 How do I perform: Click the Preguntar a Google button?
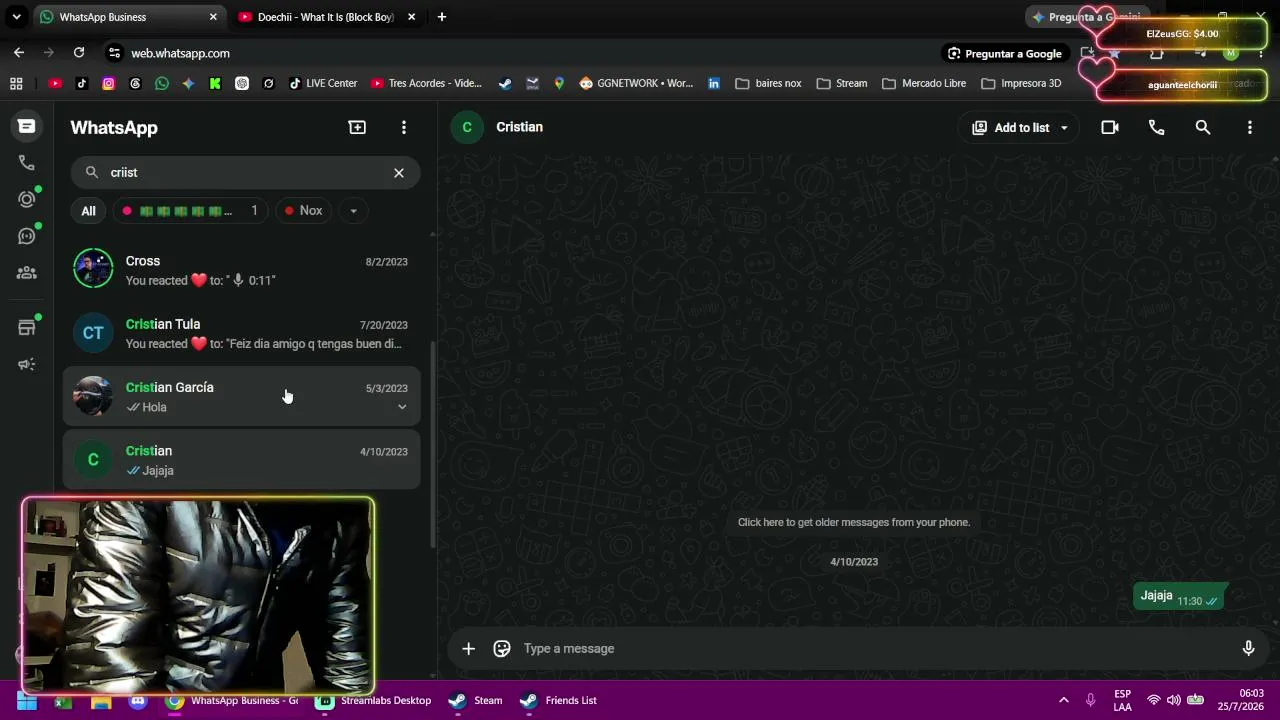[1004, 54]
